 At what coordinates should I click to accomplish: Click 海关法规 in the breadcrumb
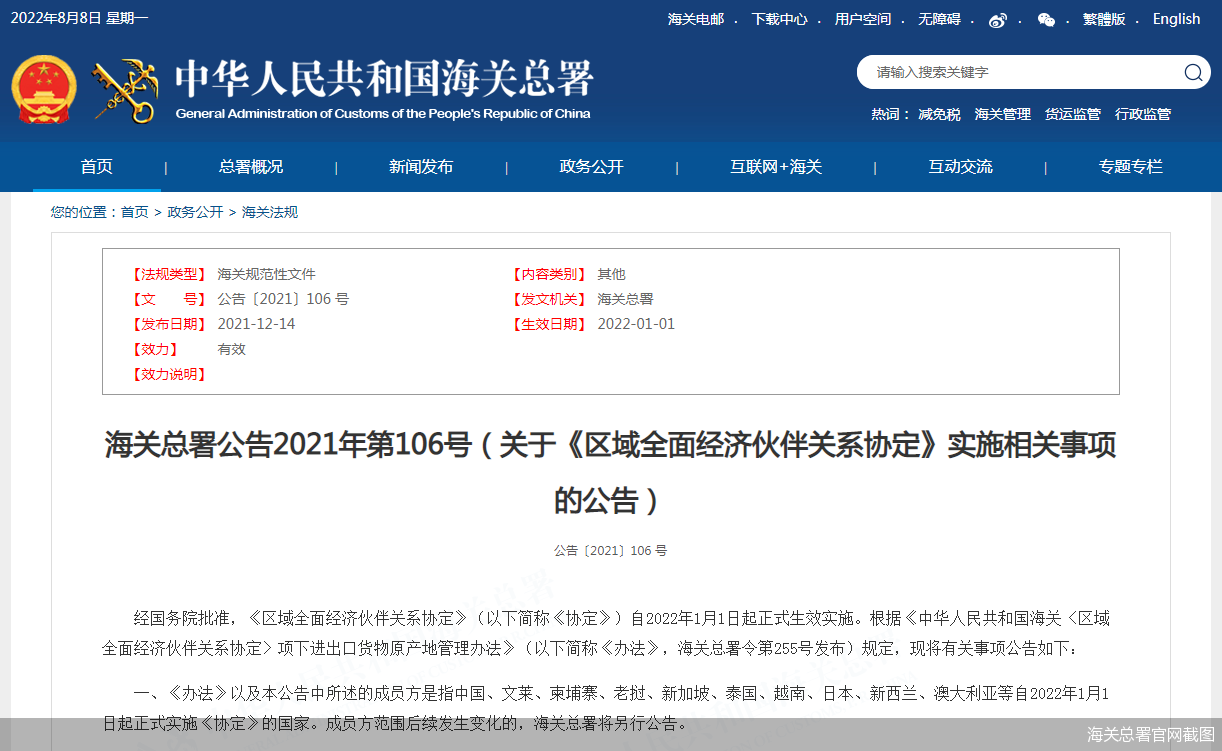(x=270, y=212)
